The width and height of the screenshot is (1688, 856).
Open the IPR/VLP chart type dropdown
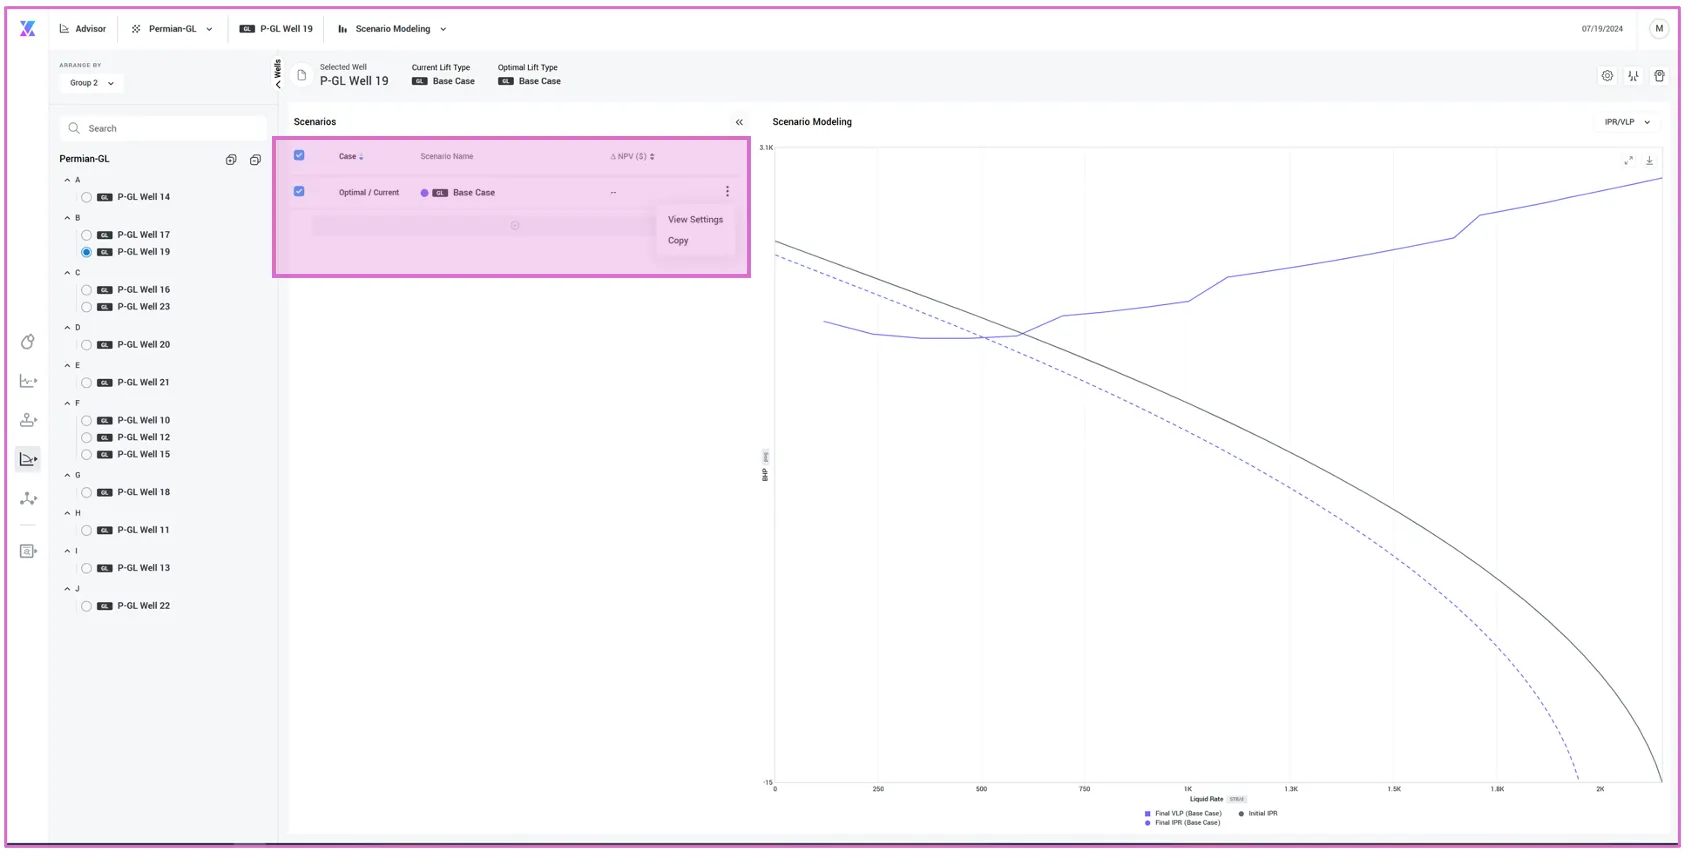[x=1627, y=122]
